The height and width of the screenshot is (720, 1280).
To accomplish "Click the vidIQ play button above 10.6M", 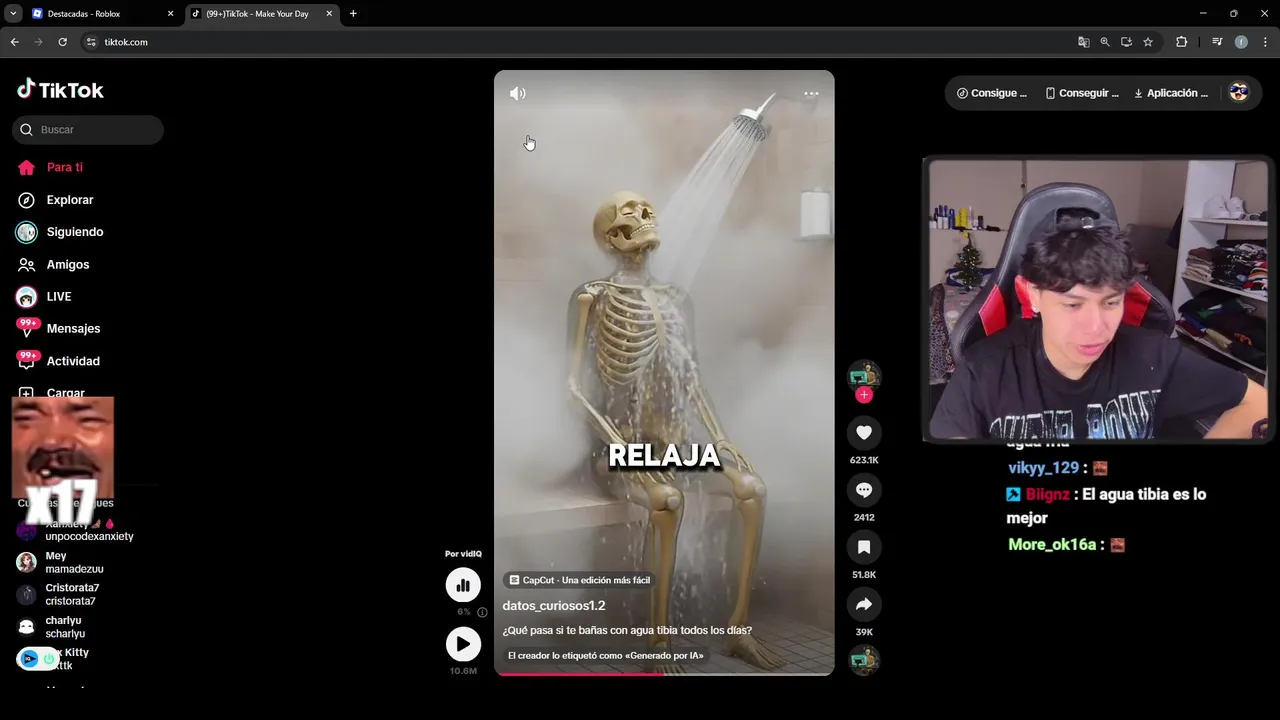I will [463, 644].
